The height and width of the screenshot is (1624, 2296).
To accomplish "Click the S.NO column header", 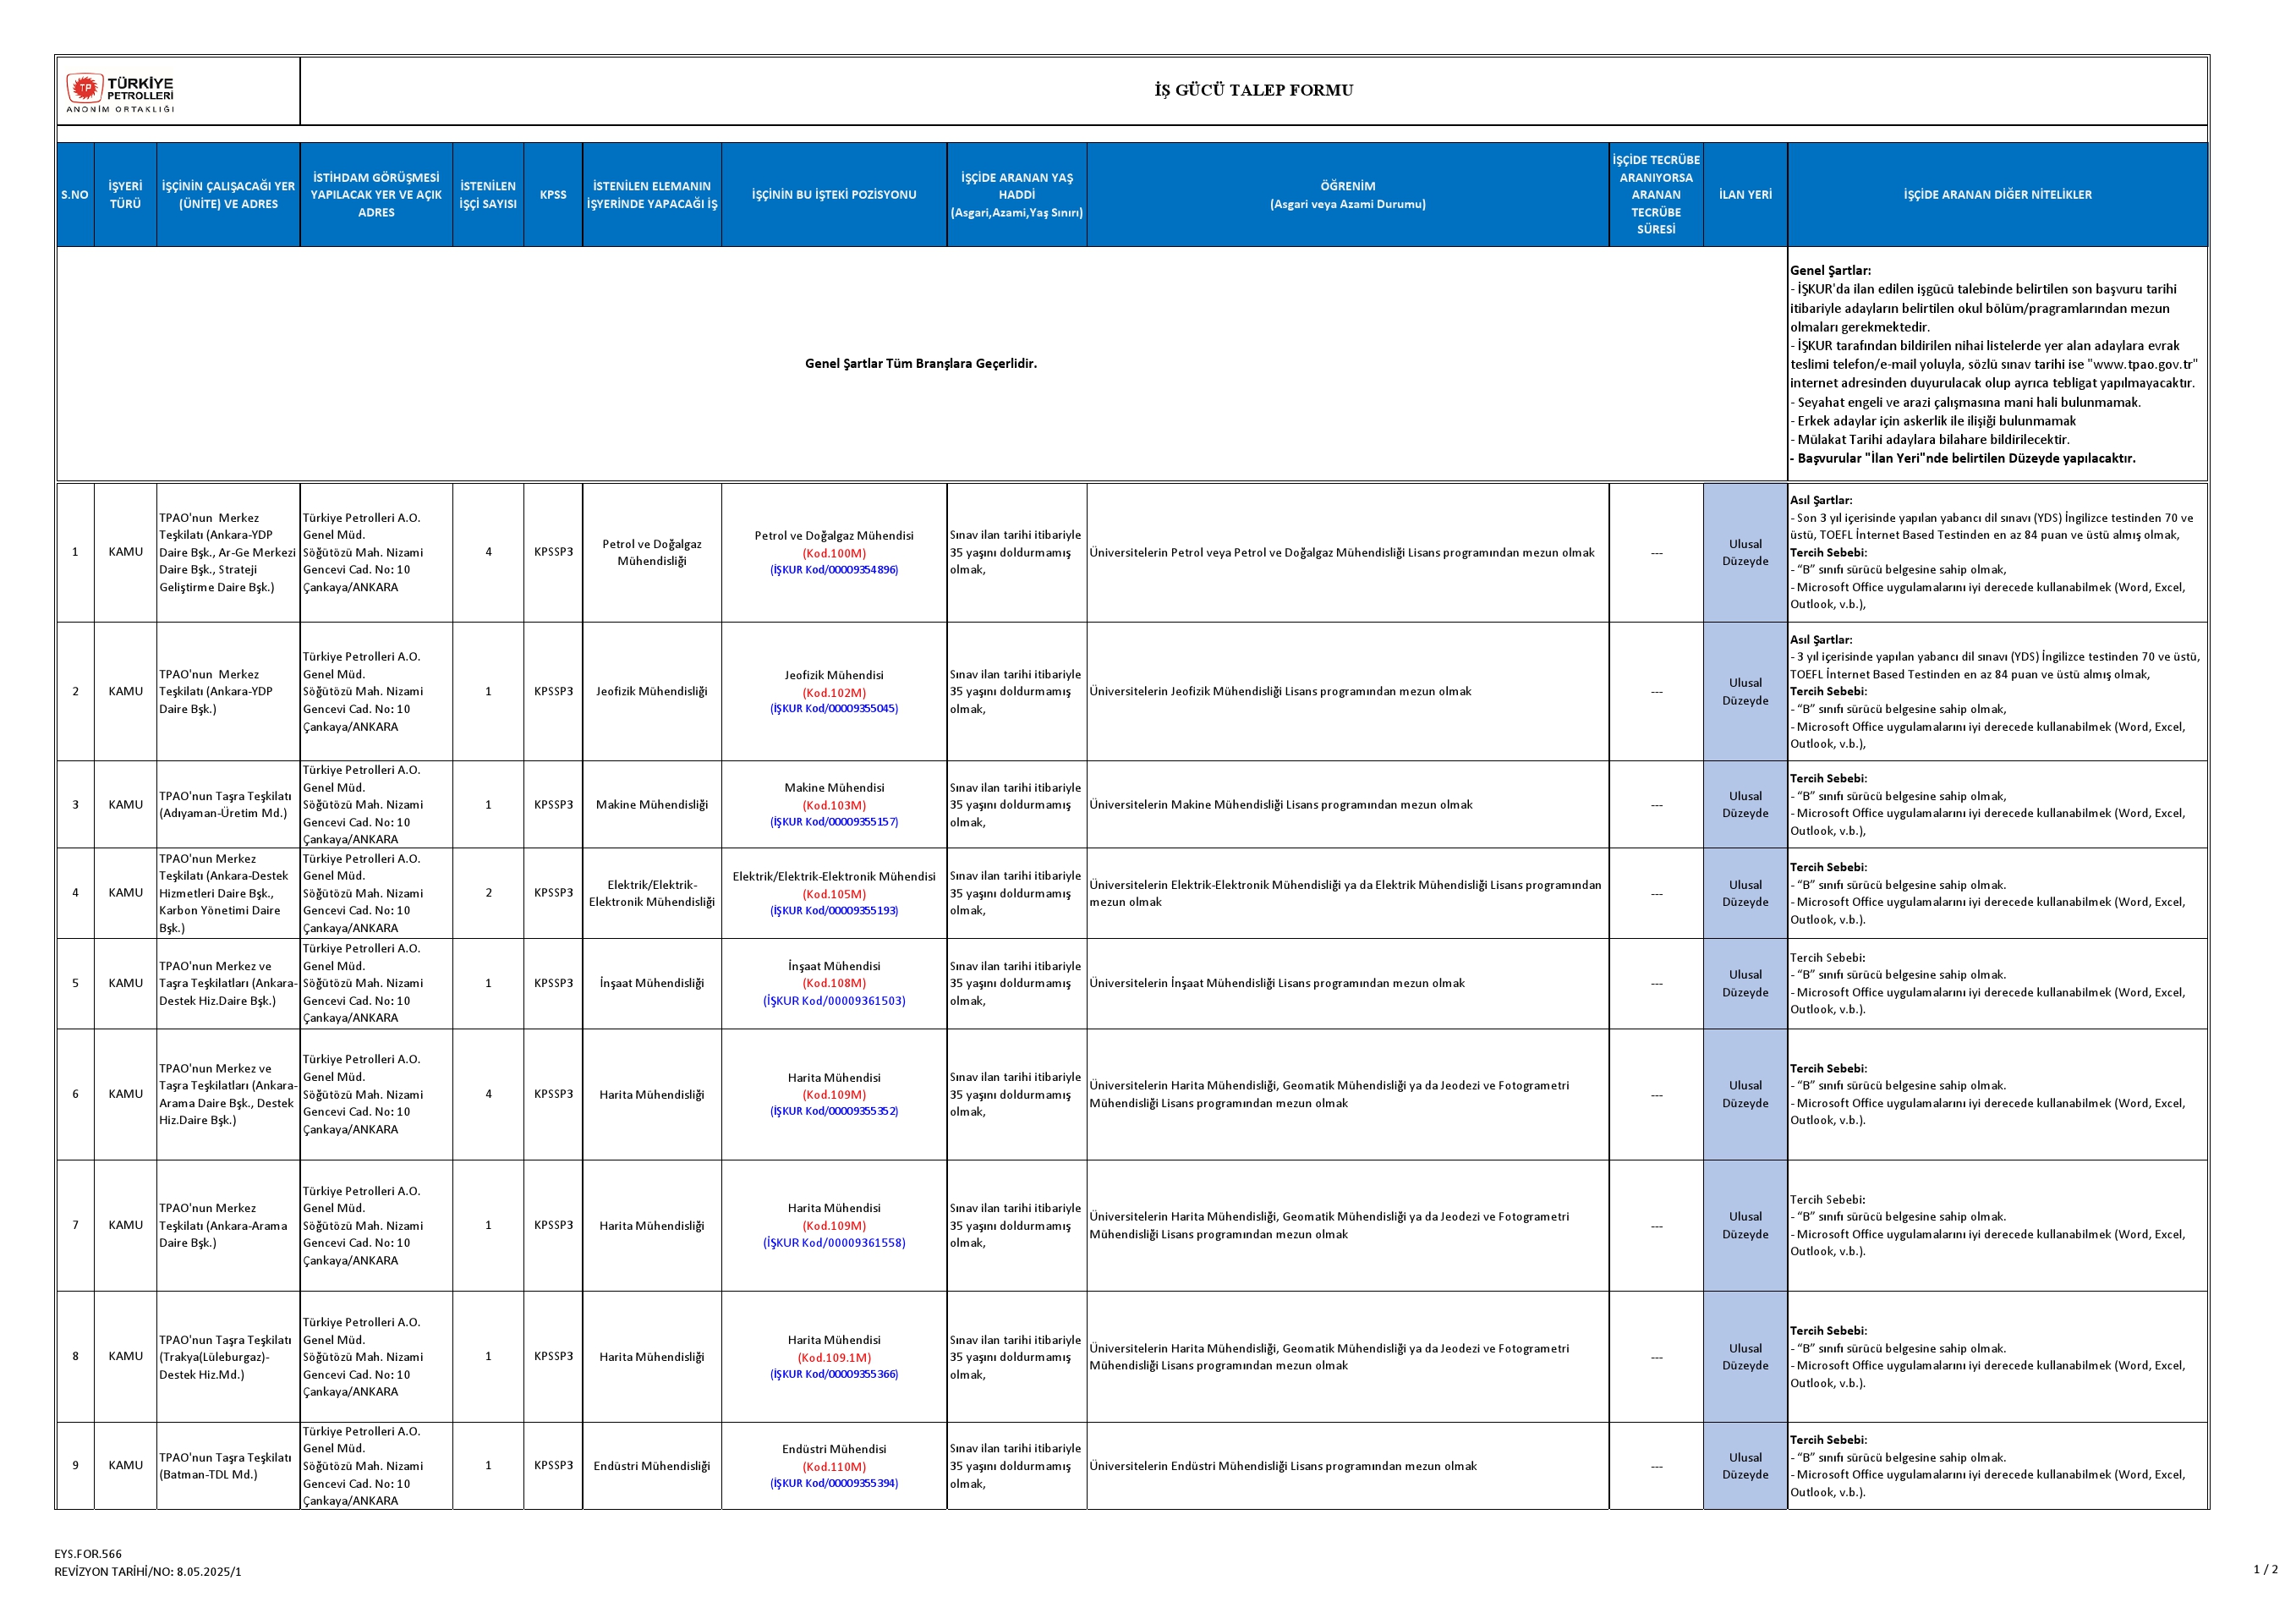I will 75,195.
